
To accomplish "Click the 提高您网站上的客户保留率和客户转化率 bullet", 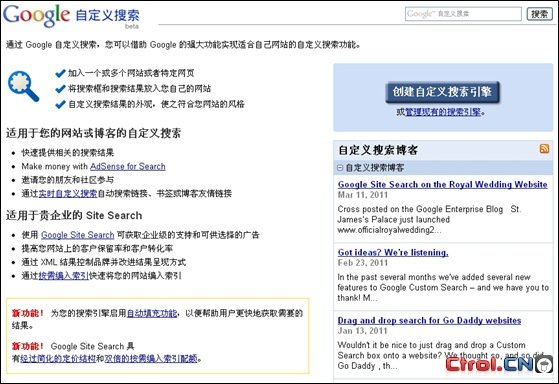I will click(97, 248).
